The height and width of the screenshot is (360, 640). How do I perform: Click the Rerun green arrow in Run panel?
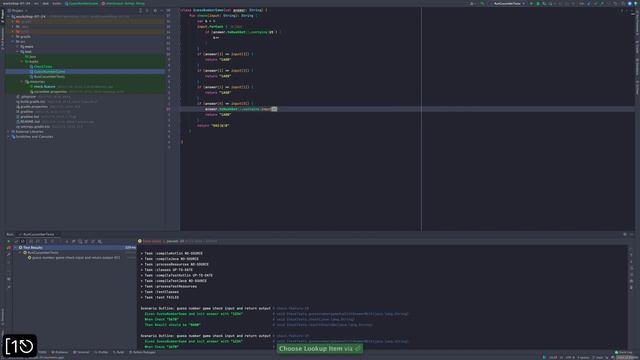pos(9,241)
